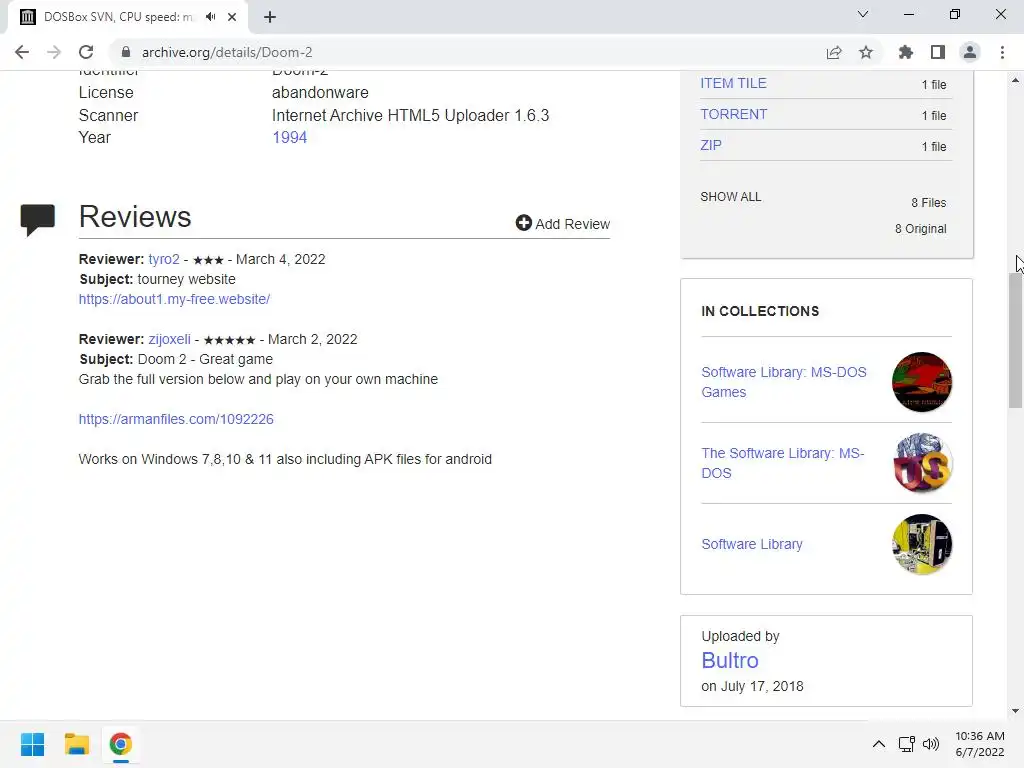Show hidden system tray icons

[x=879, y=744]
